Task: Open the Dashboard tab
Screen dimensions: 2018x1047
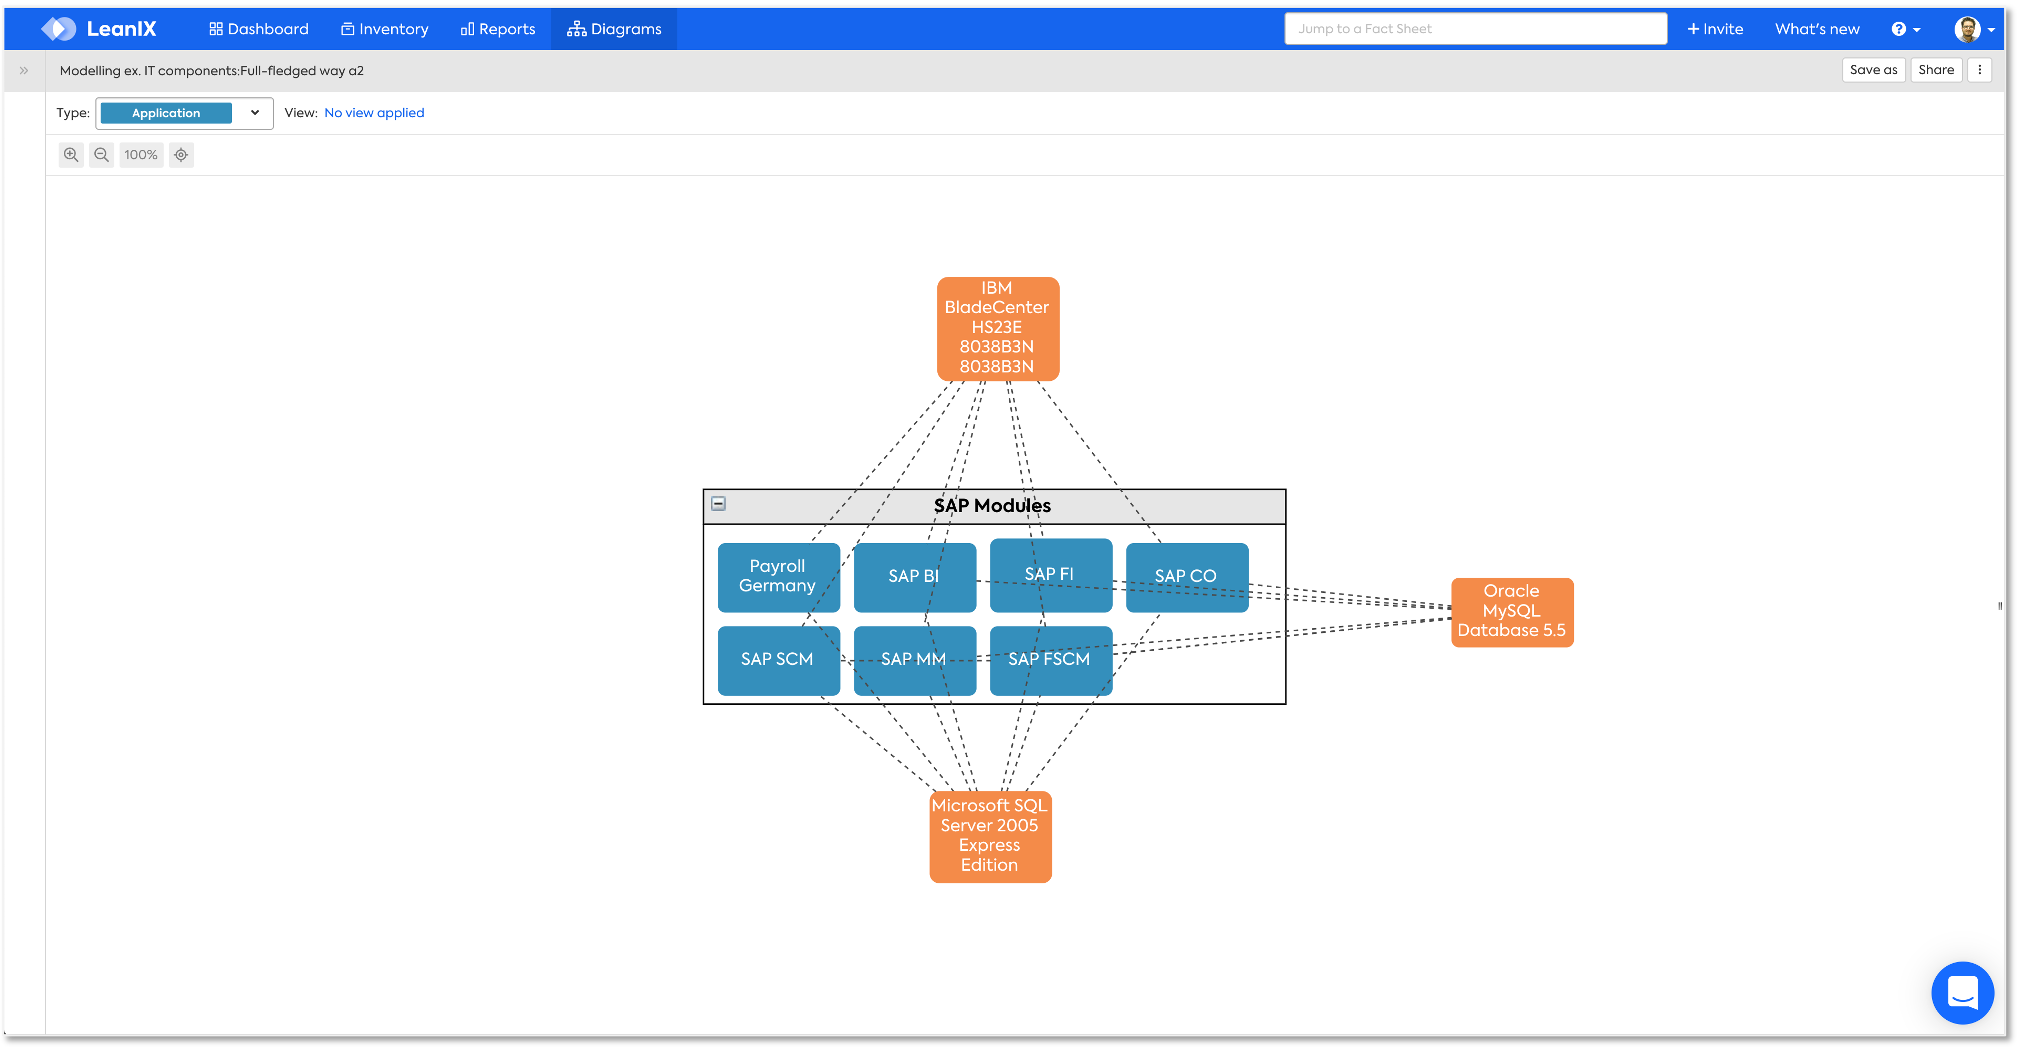Action: (x=259, y=29)
